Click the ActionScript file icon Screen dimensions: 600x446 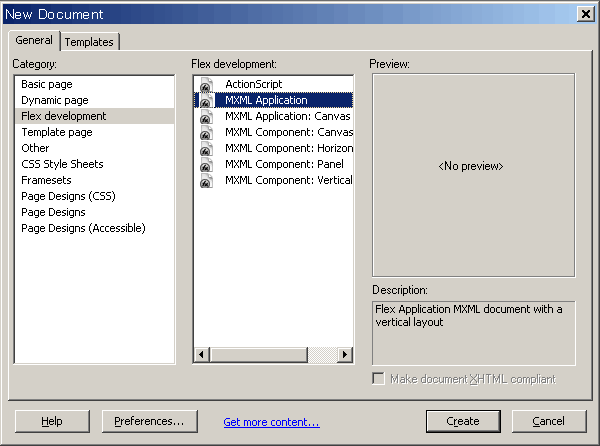pos(206,84)
